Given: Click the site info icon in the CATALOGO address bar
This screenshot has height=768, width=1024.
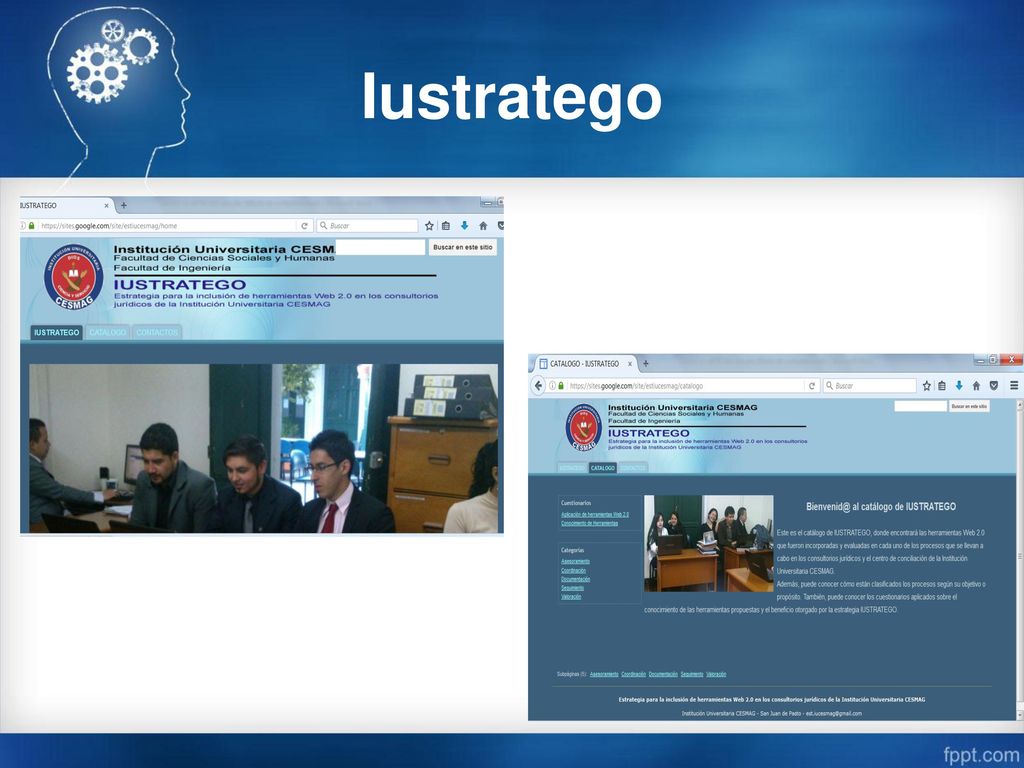Looking at the screenshot, I should pos(552,386).
